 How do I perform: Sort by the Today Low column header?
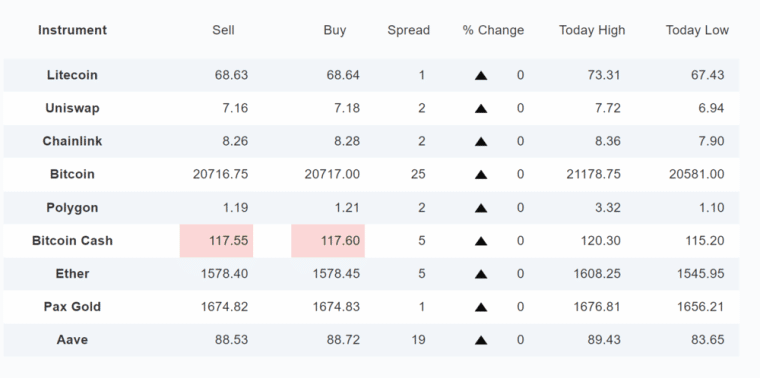pos(697,30)
